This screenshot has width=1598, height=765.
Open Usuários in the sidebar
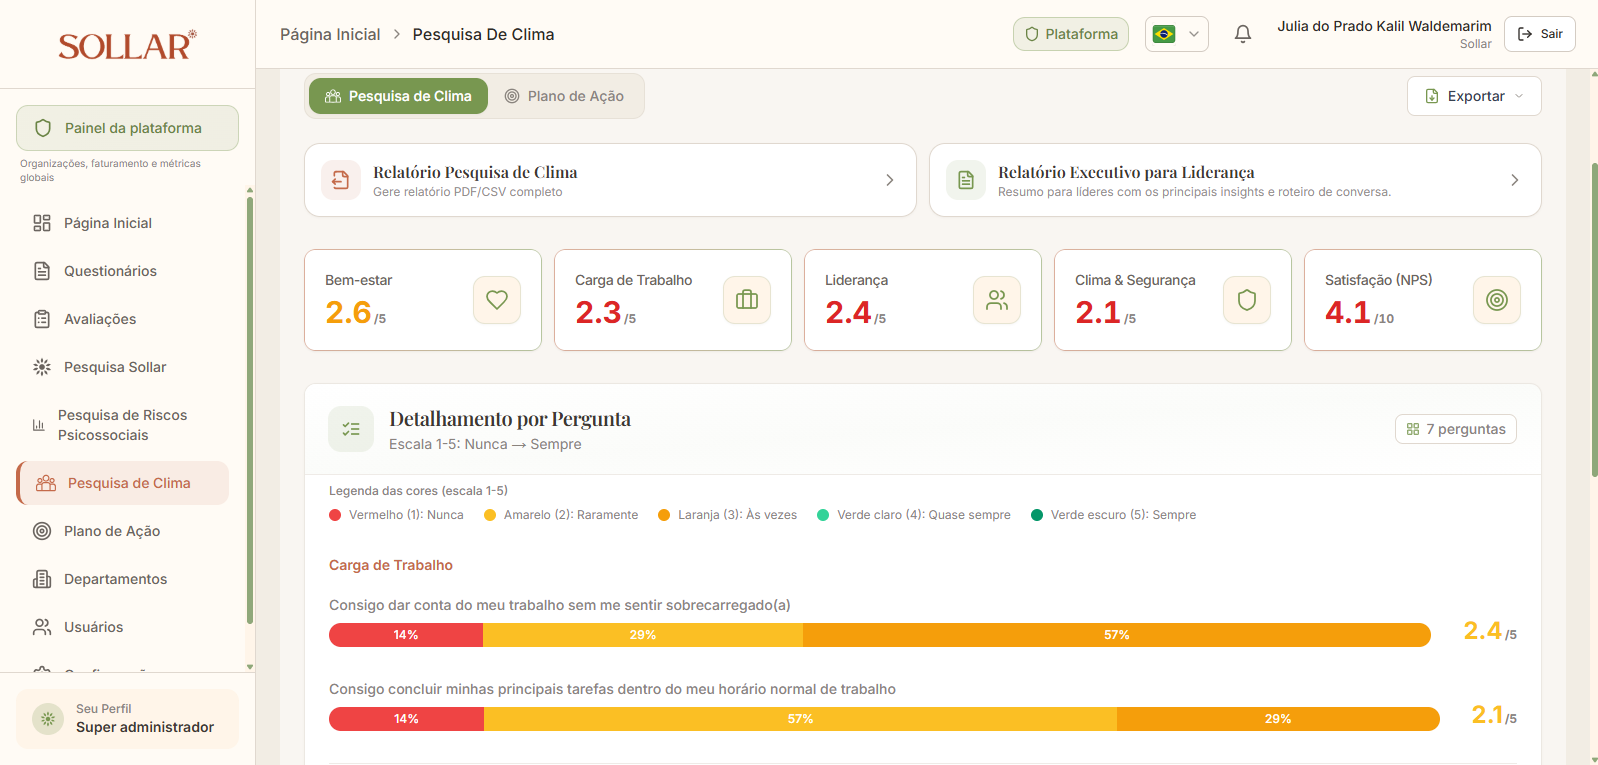[x=122, y=627]
